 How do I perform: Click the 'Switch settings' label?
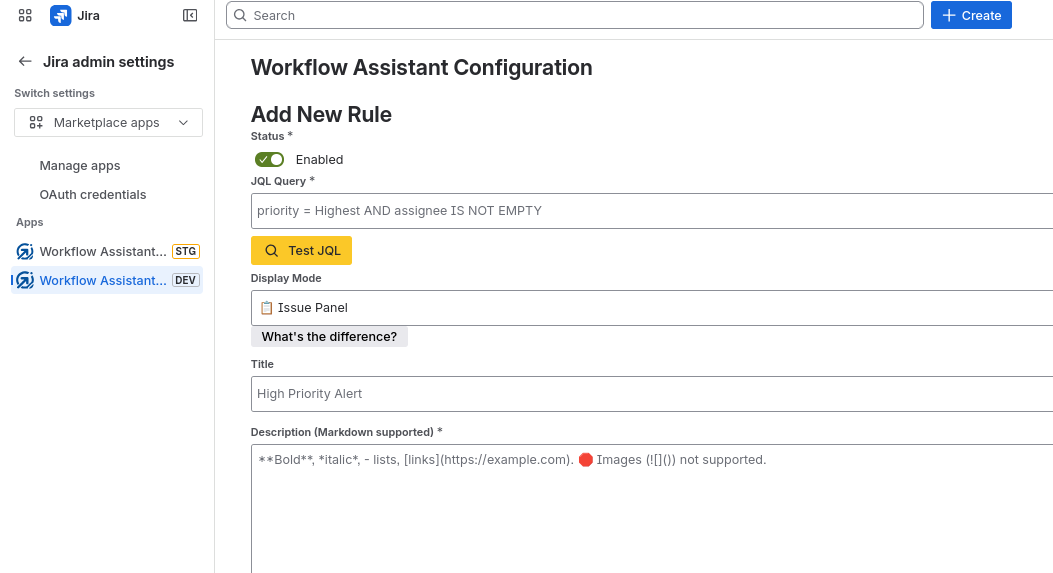[54, 93]
